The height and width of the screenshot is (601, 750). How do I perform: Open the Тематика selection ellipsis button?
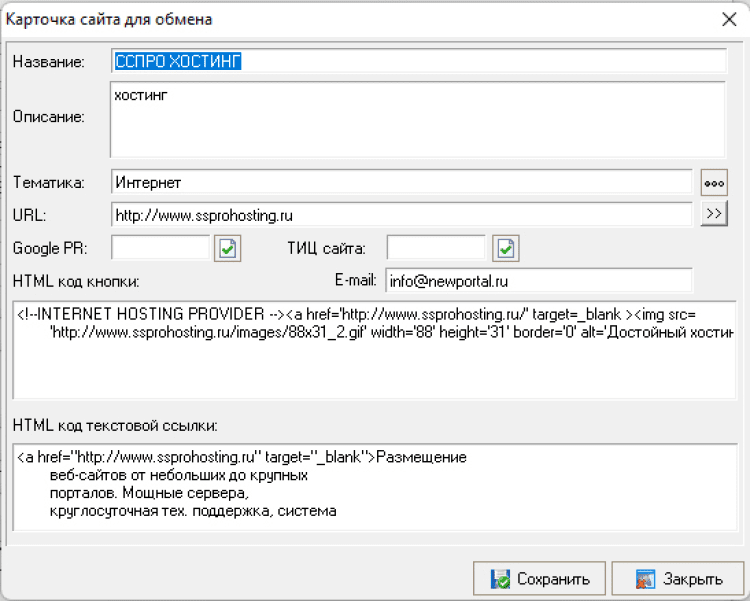(x=714, y=182)
